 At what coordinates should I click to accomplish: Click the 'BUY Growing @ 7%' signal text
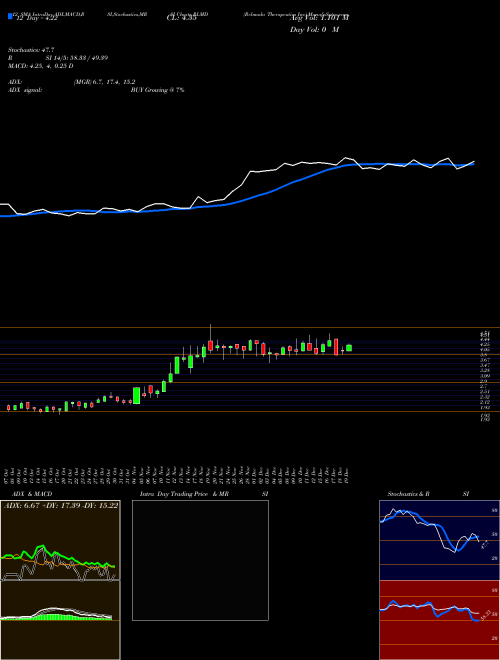tap(157, 90)
